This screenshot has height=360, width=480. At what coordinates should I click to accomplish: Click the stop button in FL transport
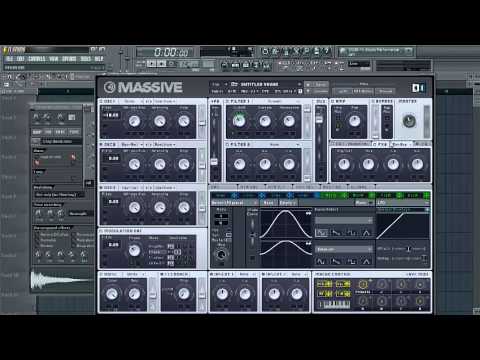162,63
